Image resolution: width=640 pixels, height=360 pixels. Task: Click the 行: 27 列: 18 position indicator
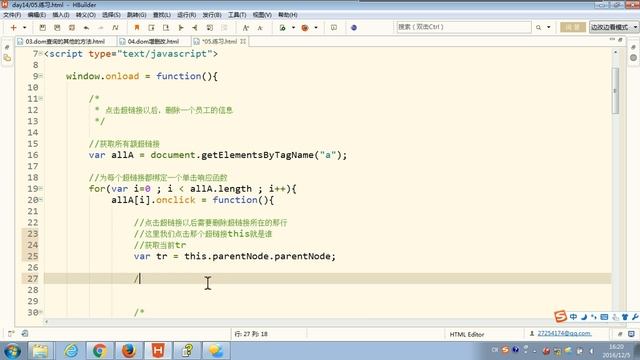click(x=251, y=334)
